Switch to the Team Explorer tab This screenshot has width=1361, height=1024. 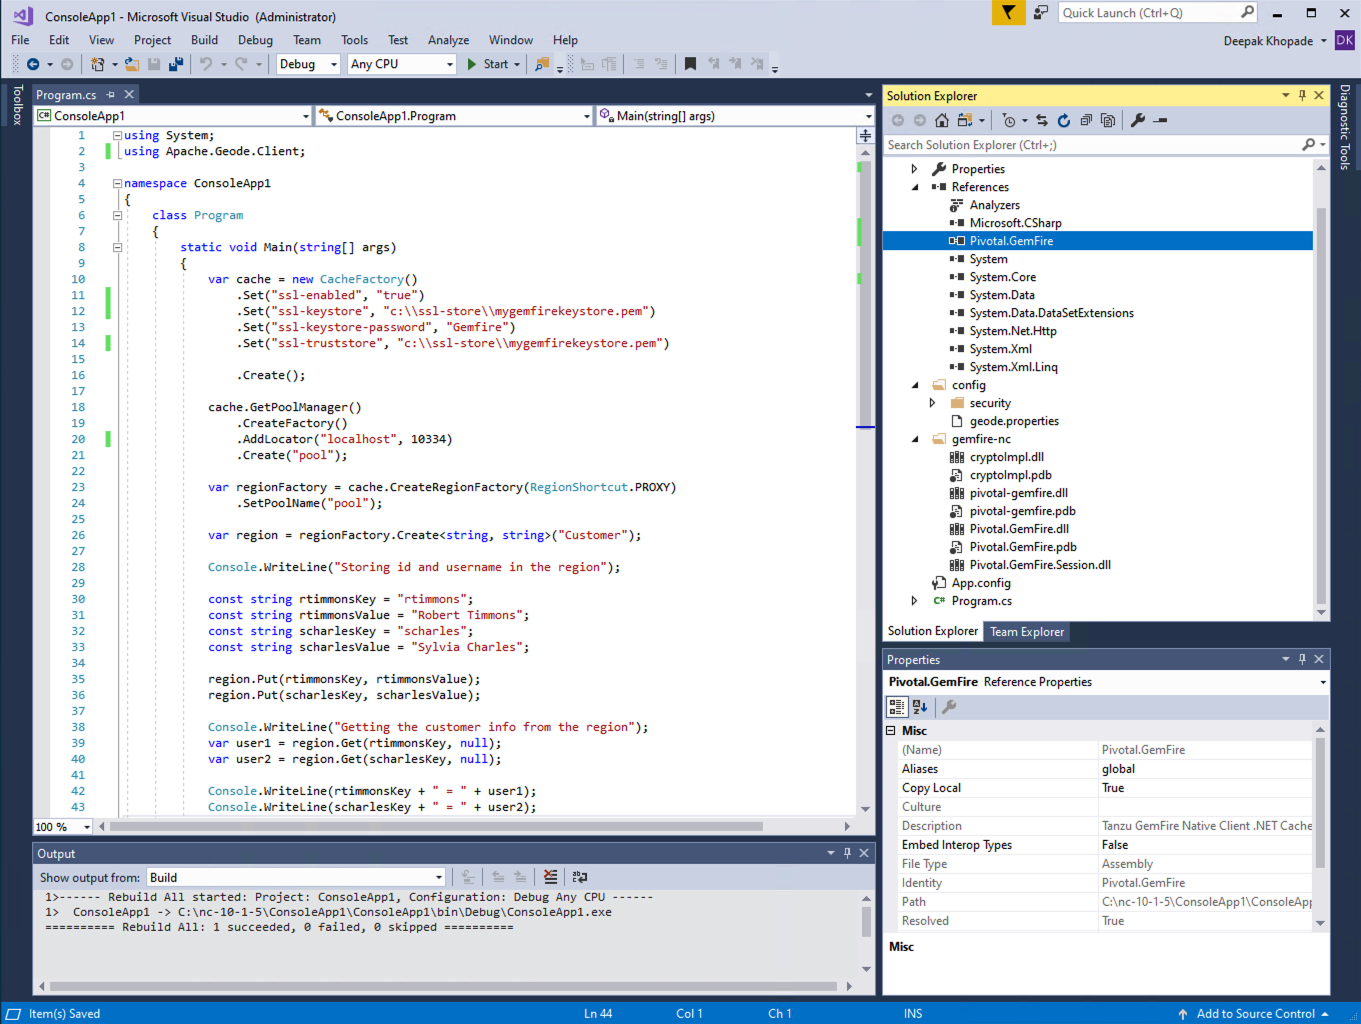1025,631
